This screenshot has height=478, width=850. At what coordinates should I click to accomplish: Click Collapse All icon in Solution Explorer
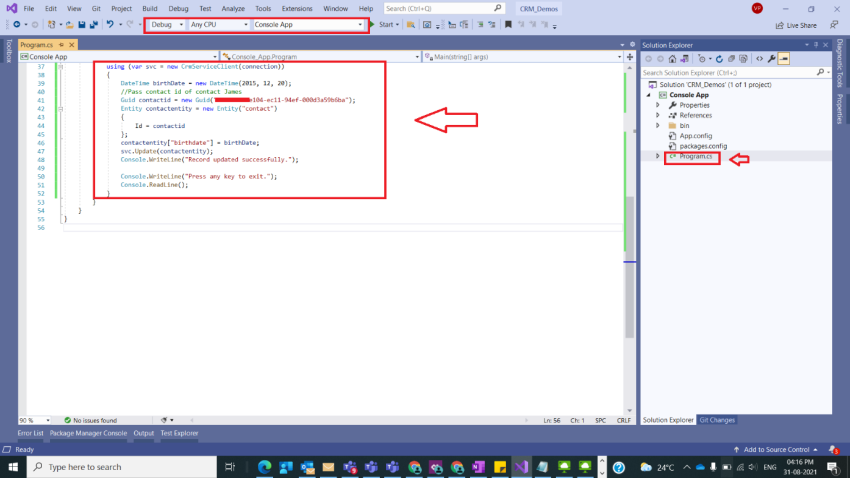click(x=731, y=59)
